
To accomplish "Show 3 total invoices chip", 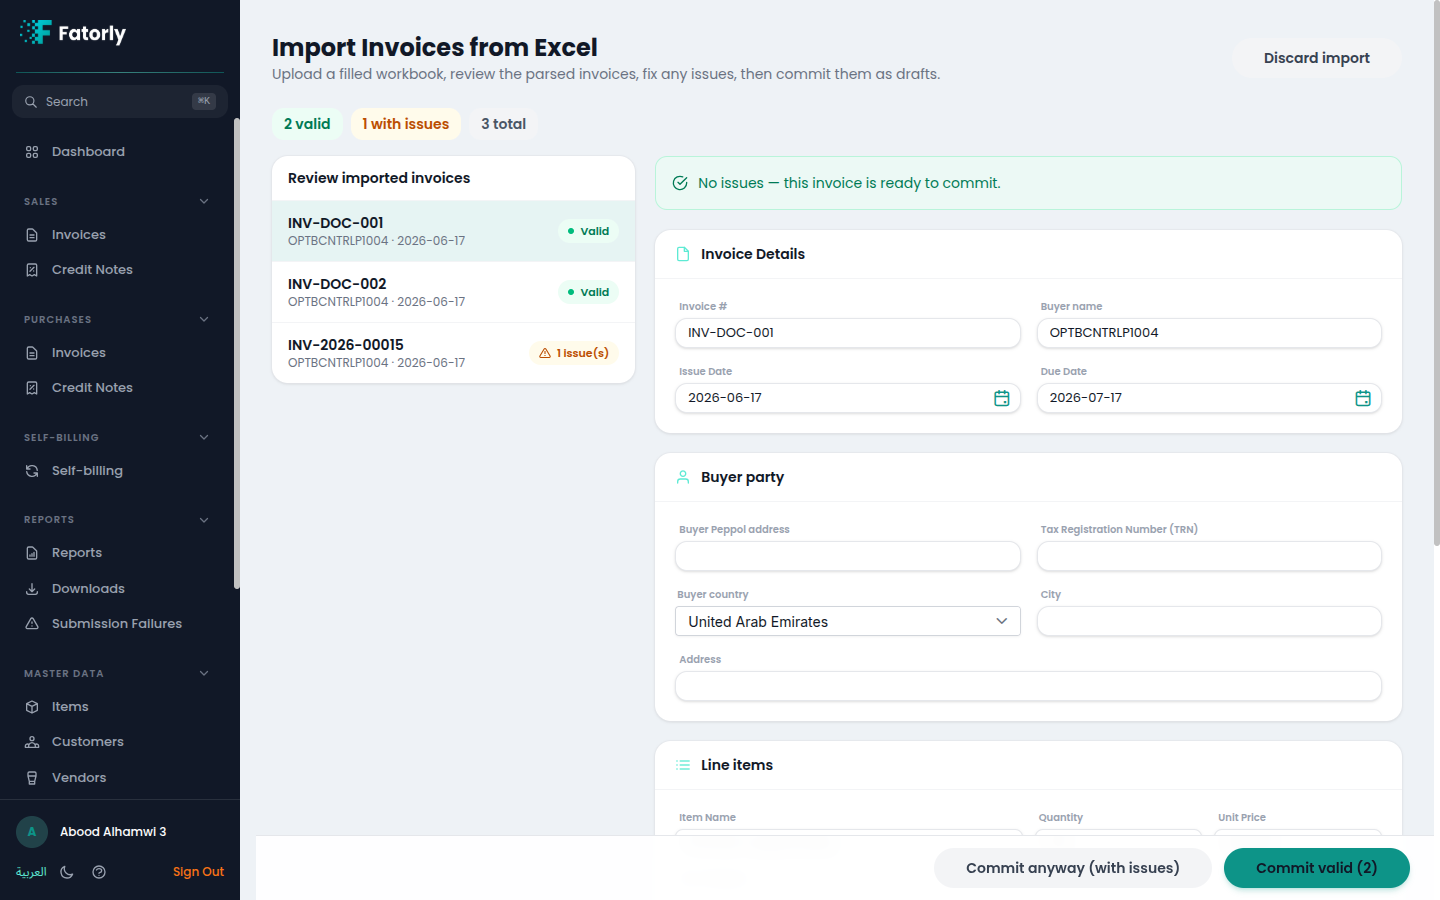I will point(503,124).
